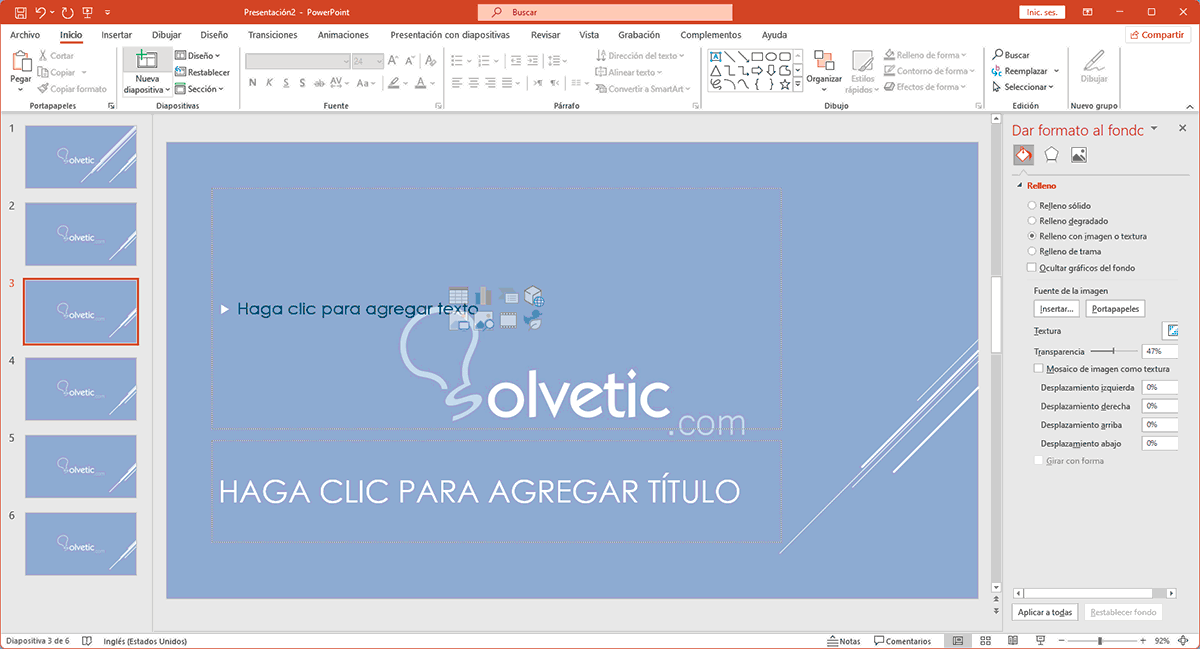
Task: Start presentation from beginning in quick access toolbar
Action: [88, 13]
